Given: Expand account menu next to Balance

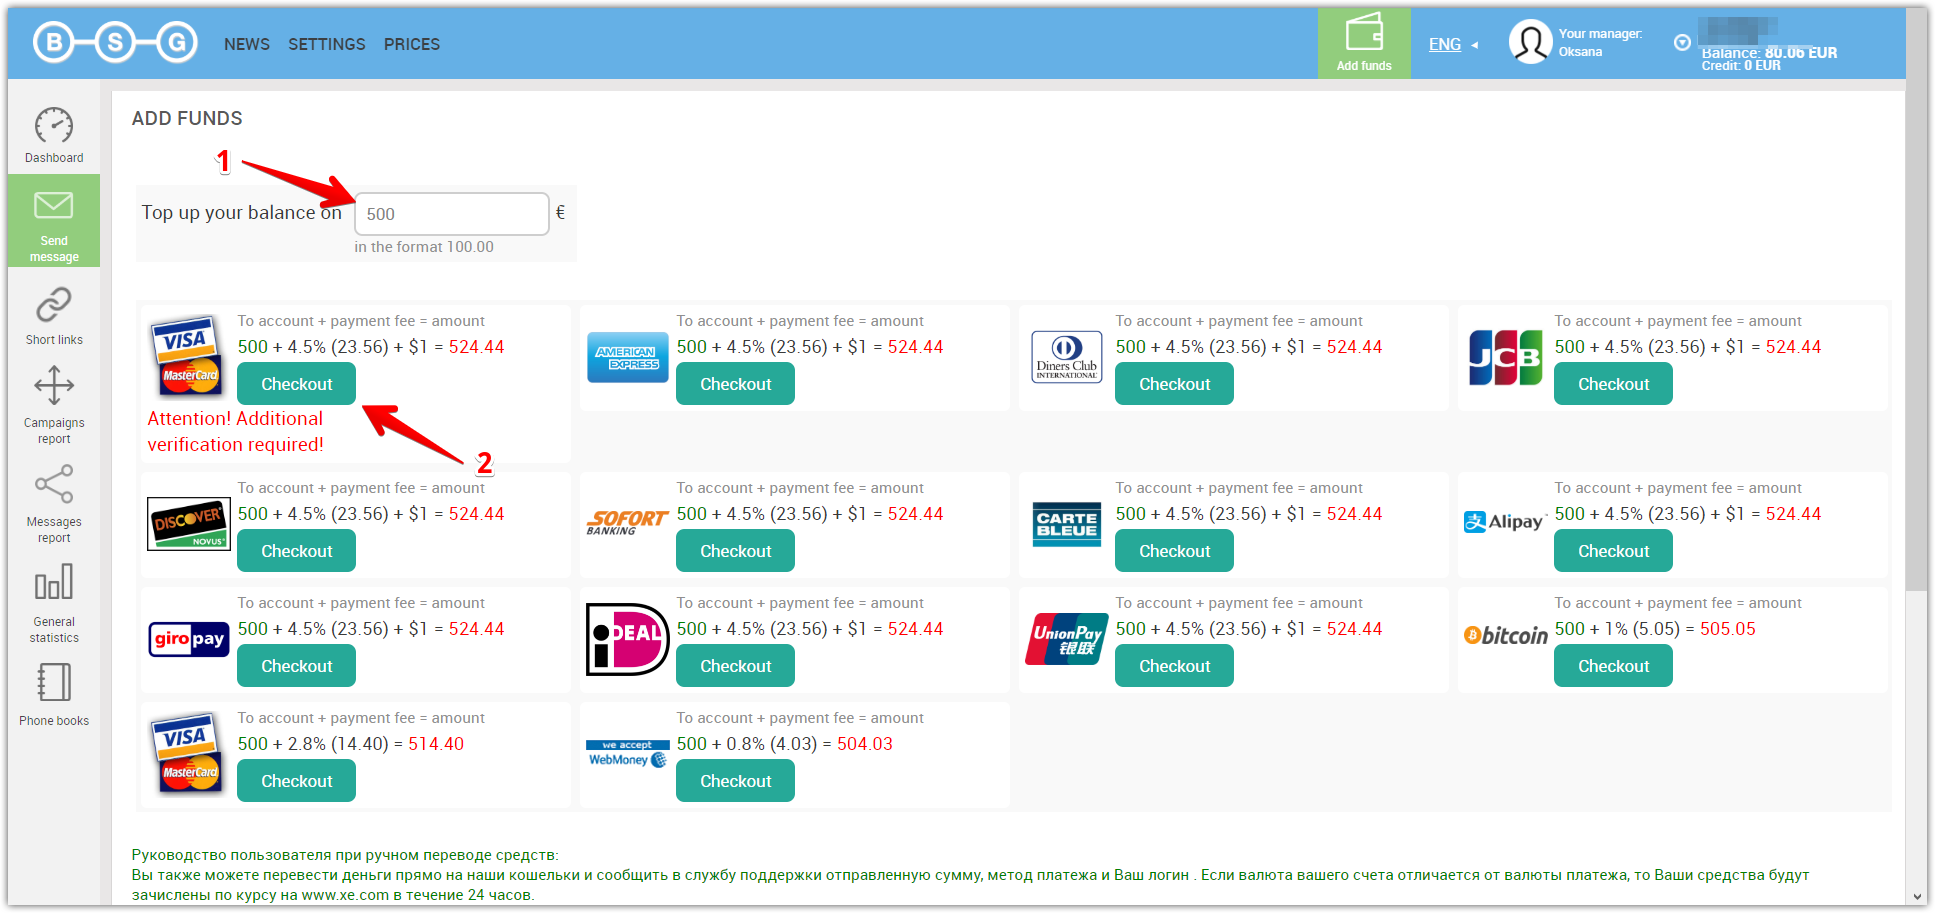Looking at the screenshot, I should tap(1682, 43).
